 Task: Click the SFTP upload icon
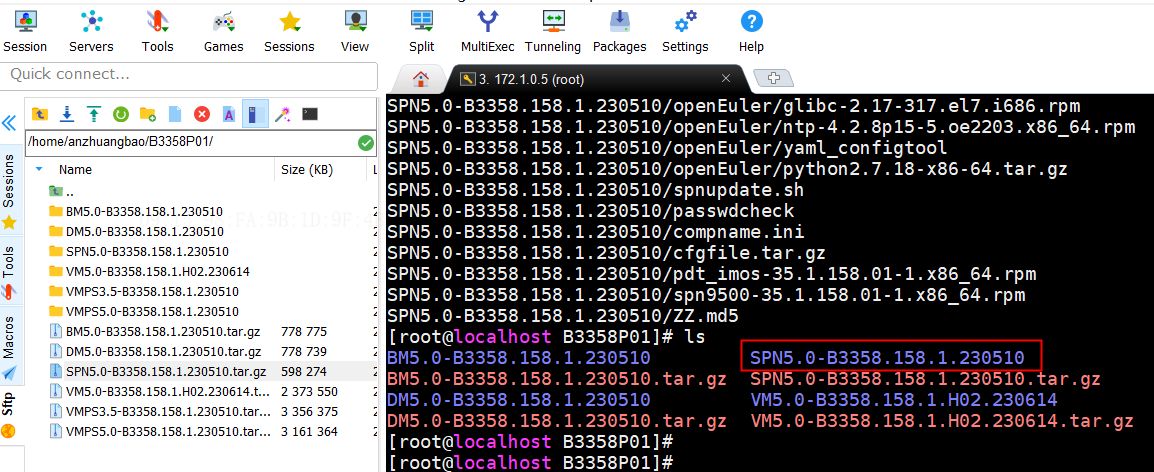[93, 114]
